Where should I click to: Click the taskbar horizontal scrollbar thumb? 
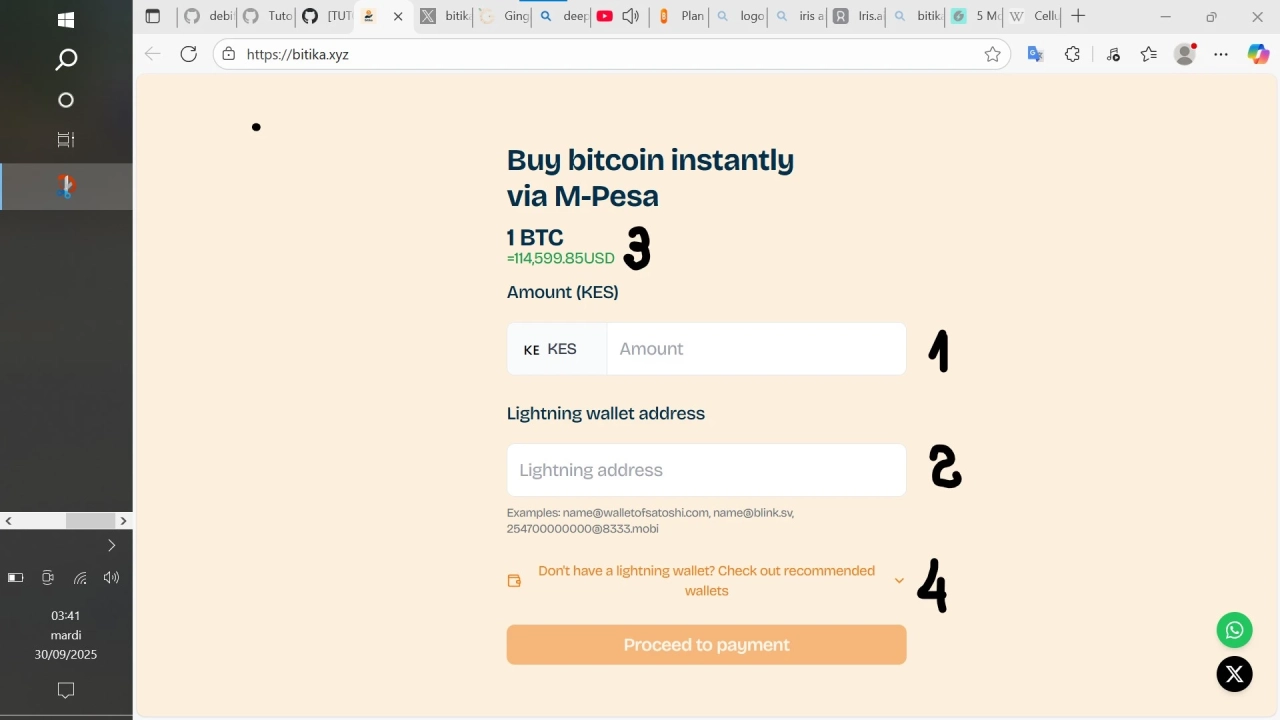(x=90, y=521)
